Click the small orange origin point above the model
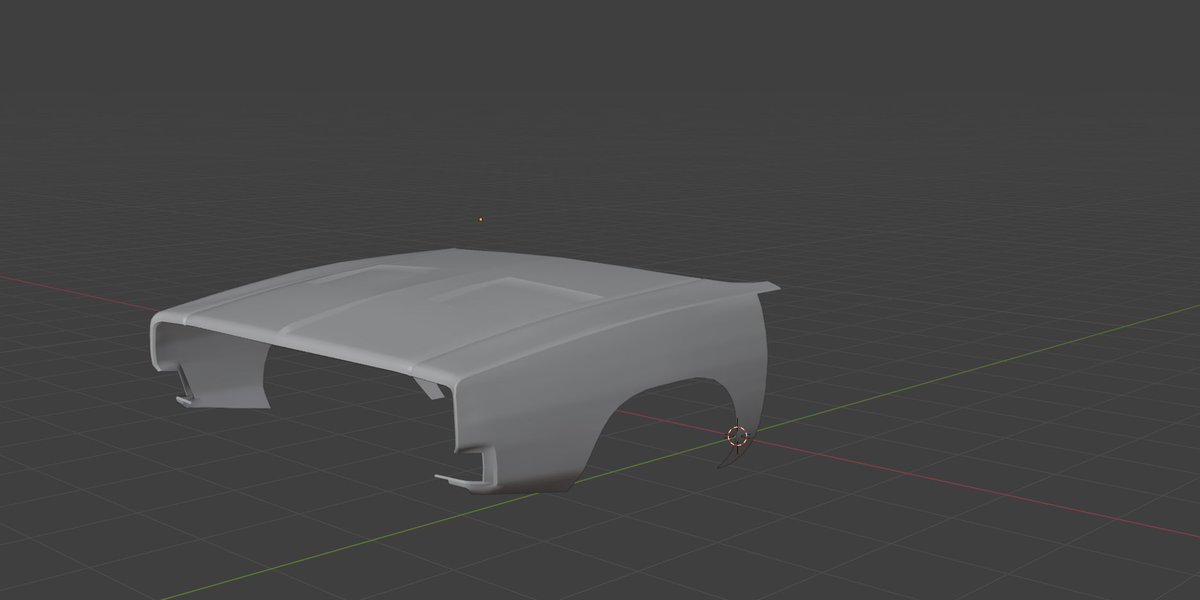 [x=481, y=219]
